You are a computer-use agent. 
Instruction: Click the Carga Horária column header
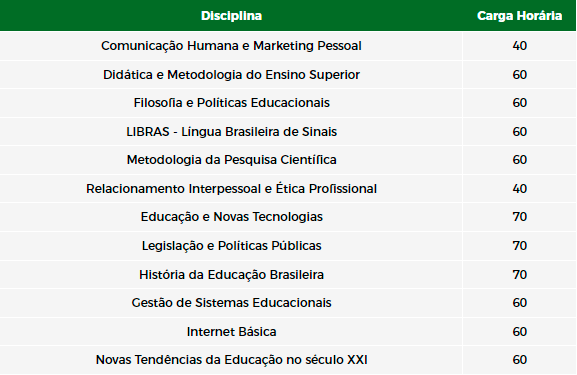coord(519,16)
